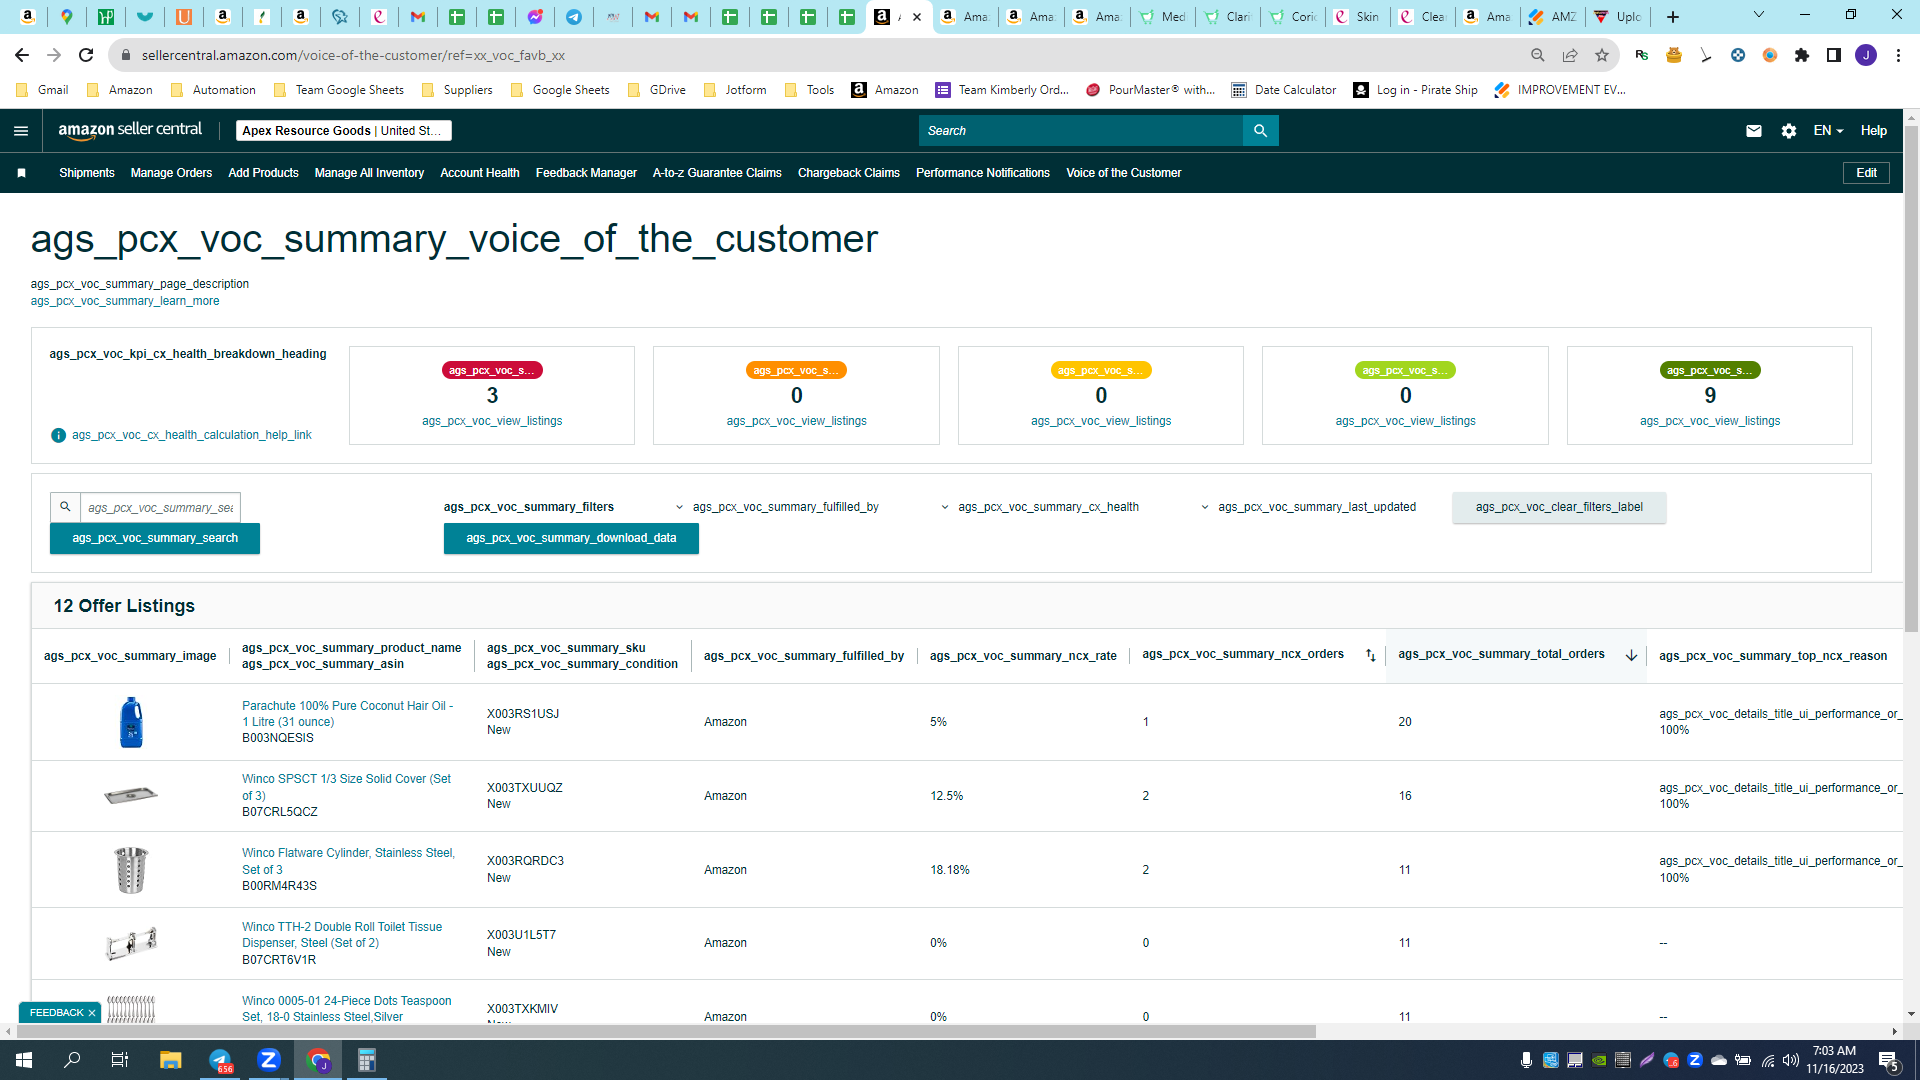Click the horizontal scrollbar under the table
Viewport: 1920px width, 1080px height.
click(x=665, y=1031)
